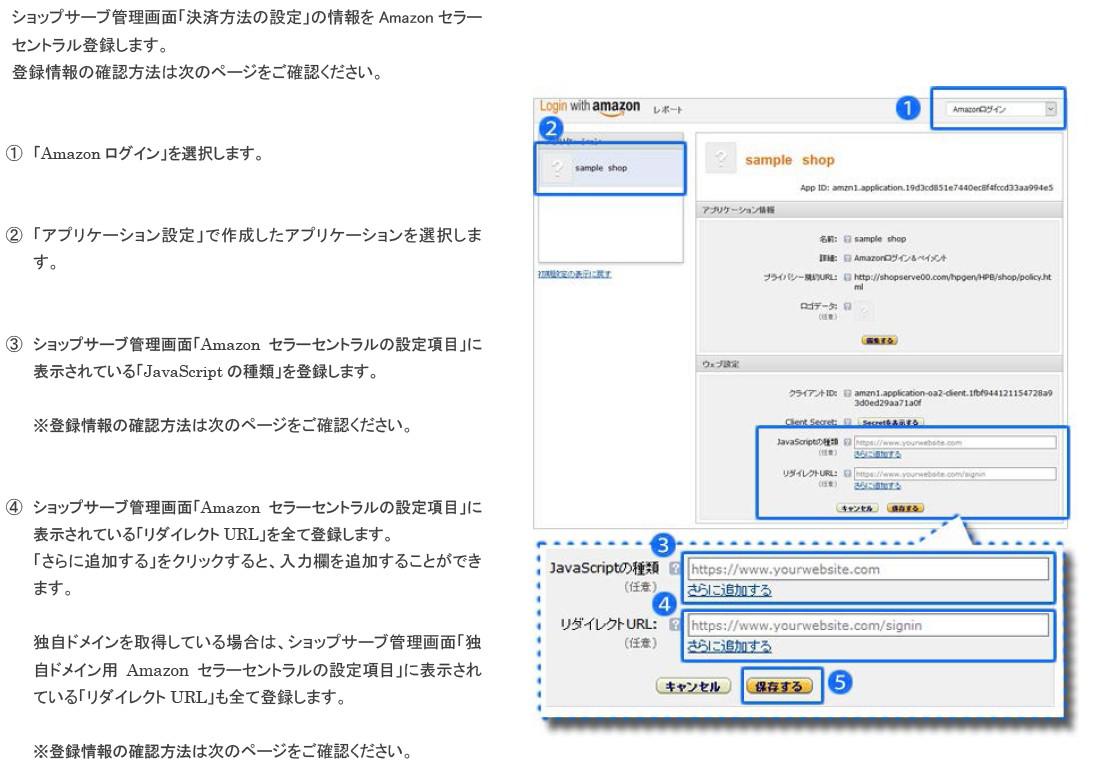
Task: Click the large sample shop header placeholder image
Action: [x=721, y=158]
